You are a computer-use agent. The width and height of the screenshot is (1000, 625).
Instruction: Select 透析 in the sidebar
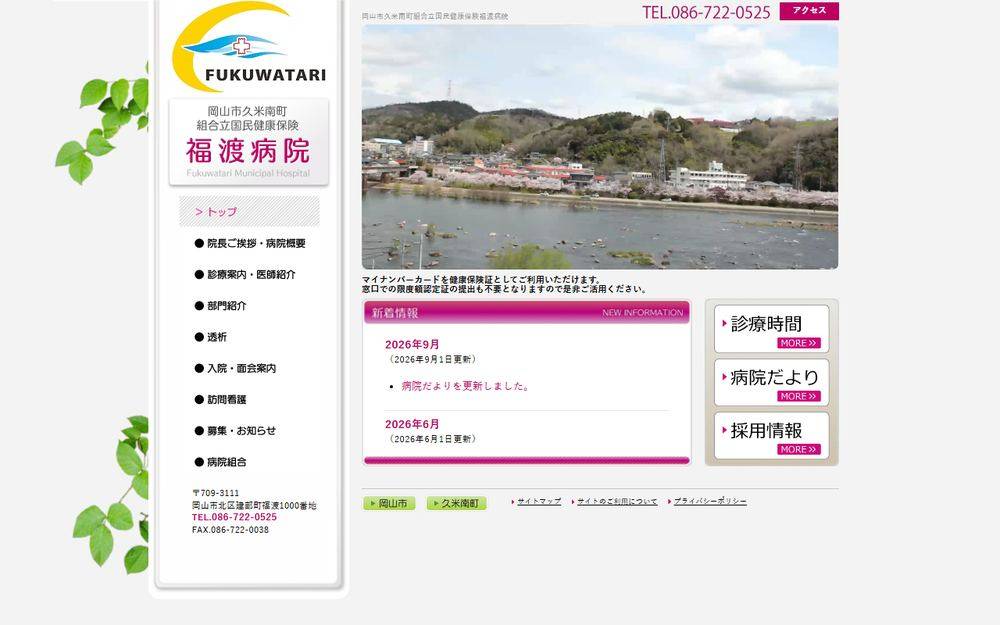[210, 337]
